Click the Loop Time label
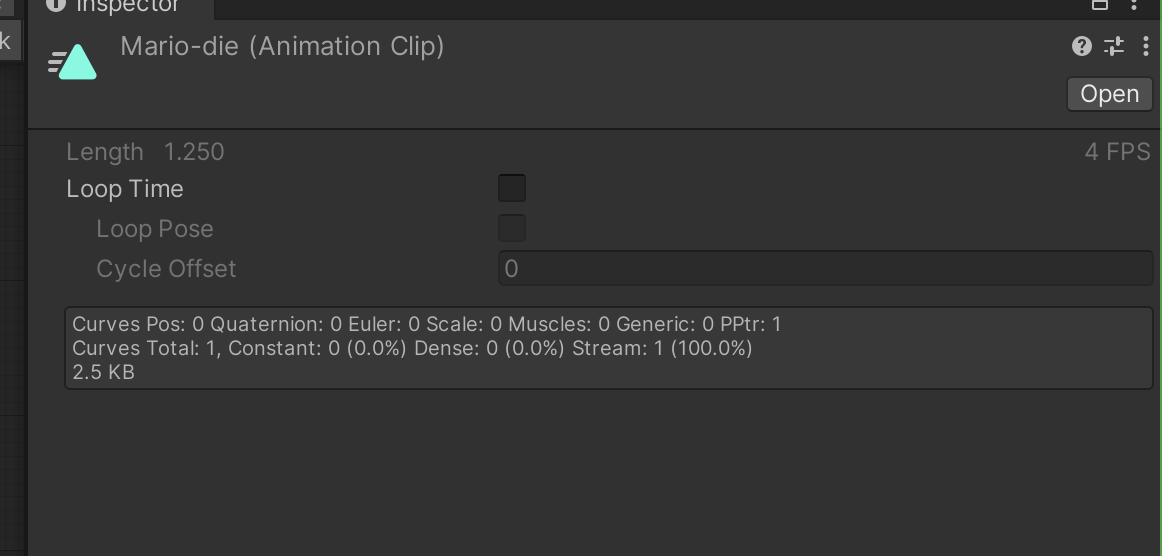The image size is (1162, 556). click(125, 189)
